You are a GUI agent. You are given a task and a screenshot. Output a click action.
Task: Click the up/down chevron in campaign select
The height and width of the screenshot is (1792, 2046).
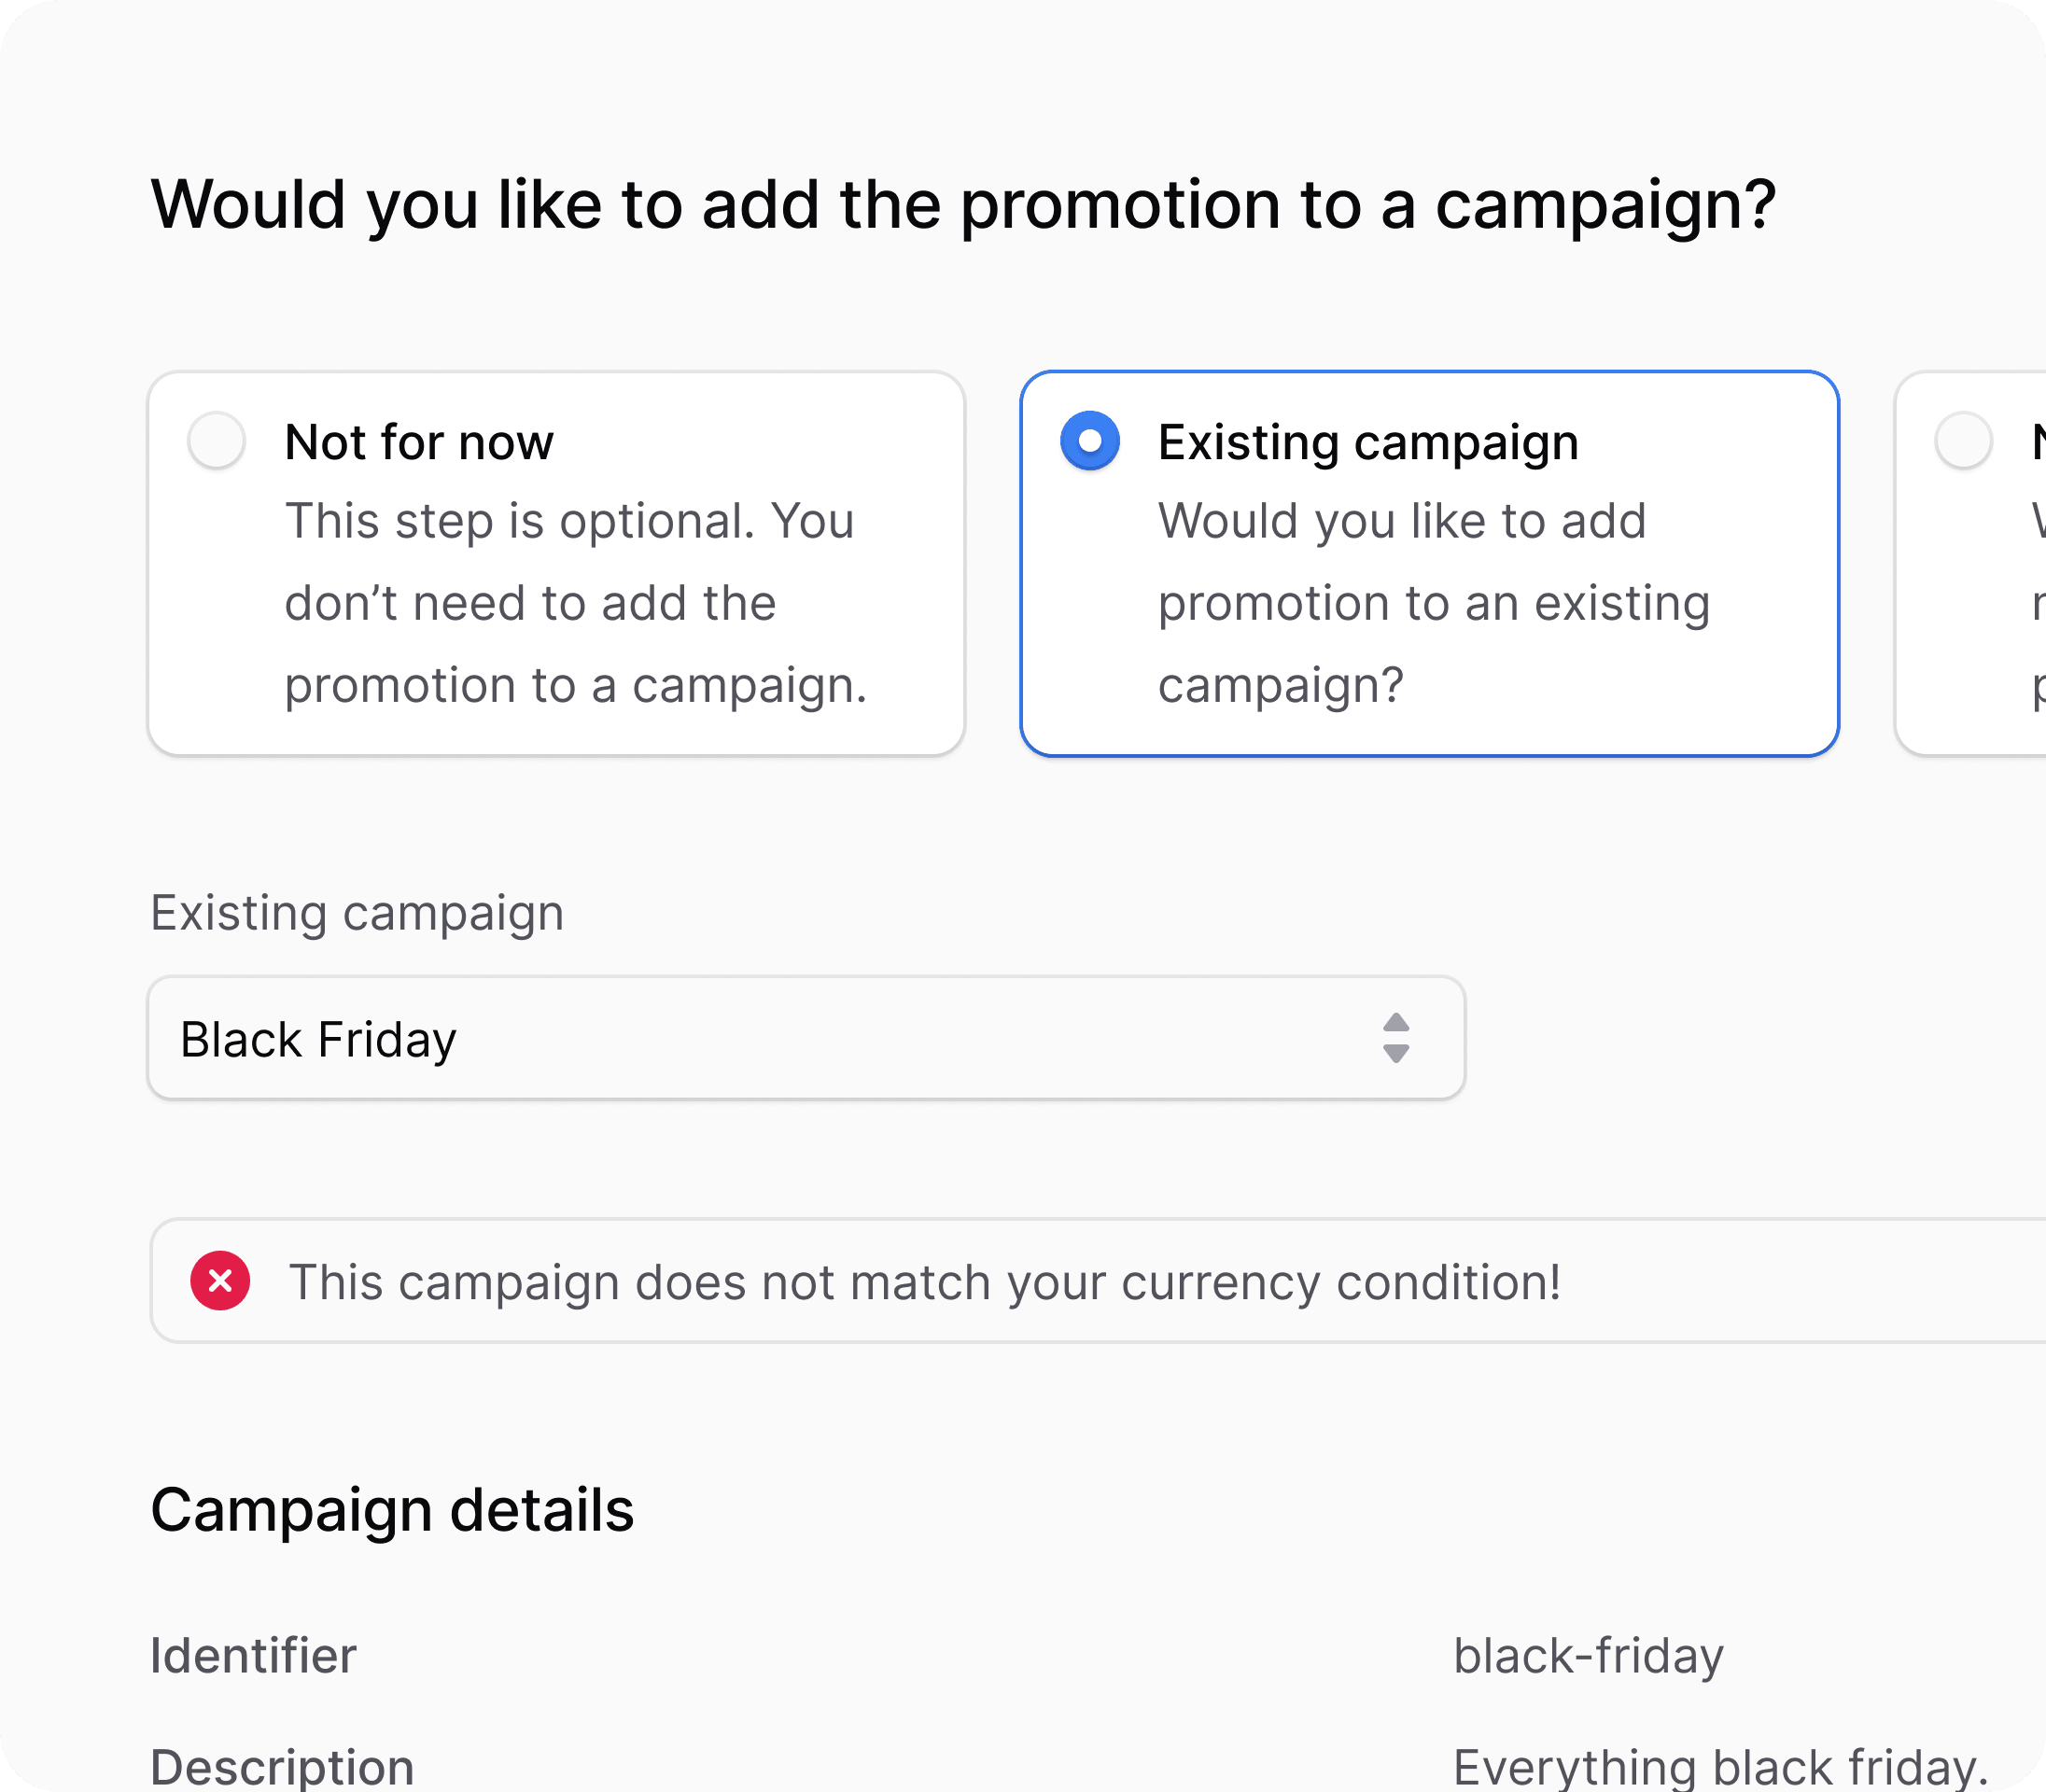[1396, 1038]
